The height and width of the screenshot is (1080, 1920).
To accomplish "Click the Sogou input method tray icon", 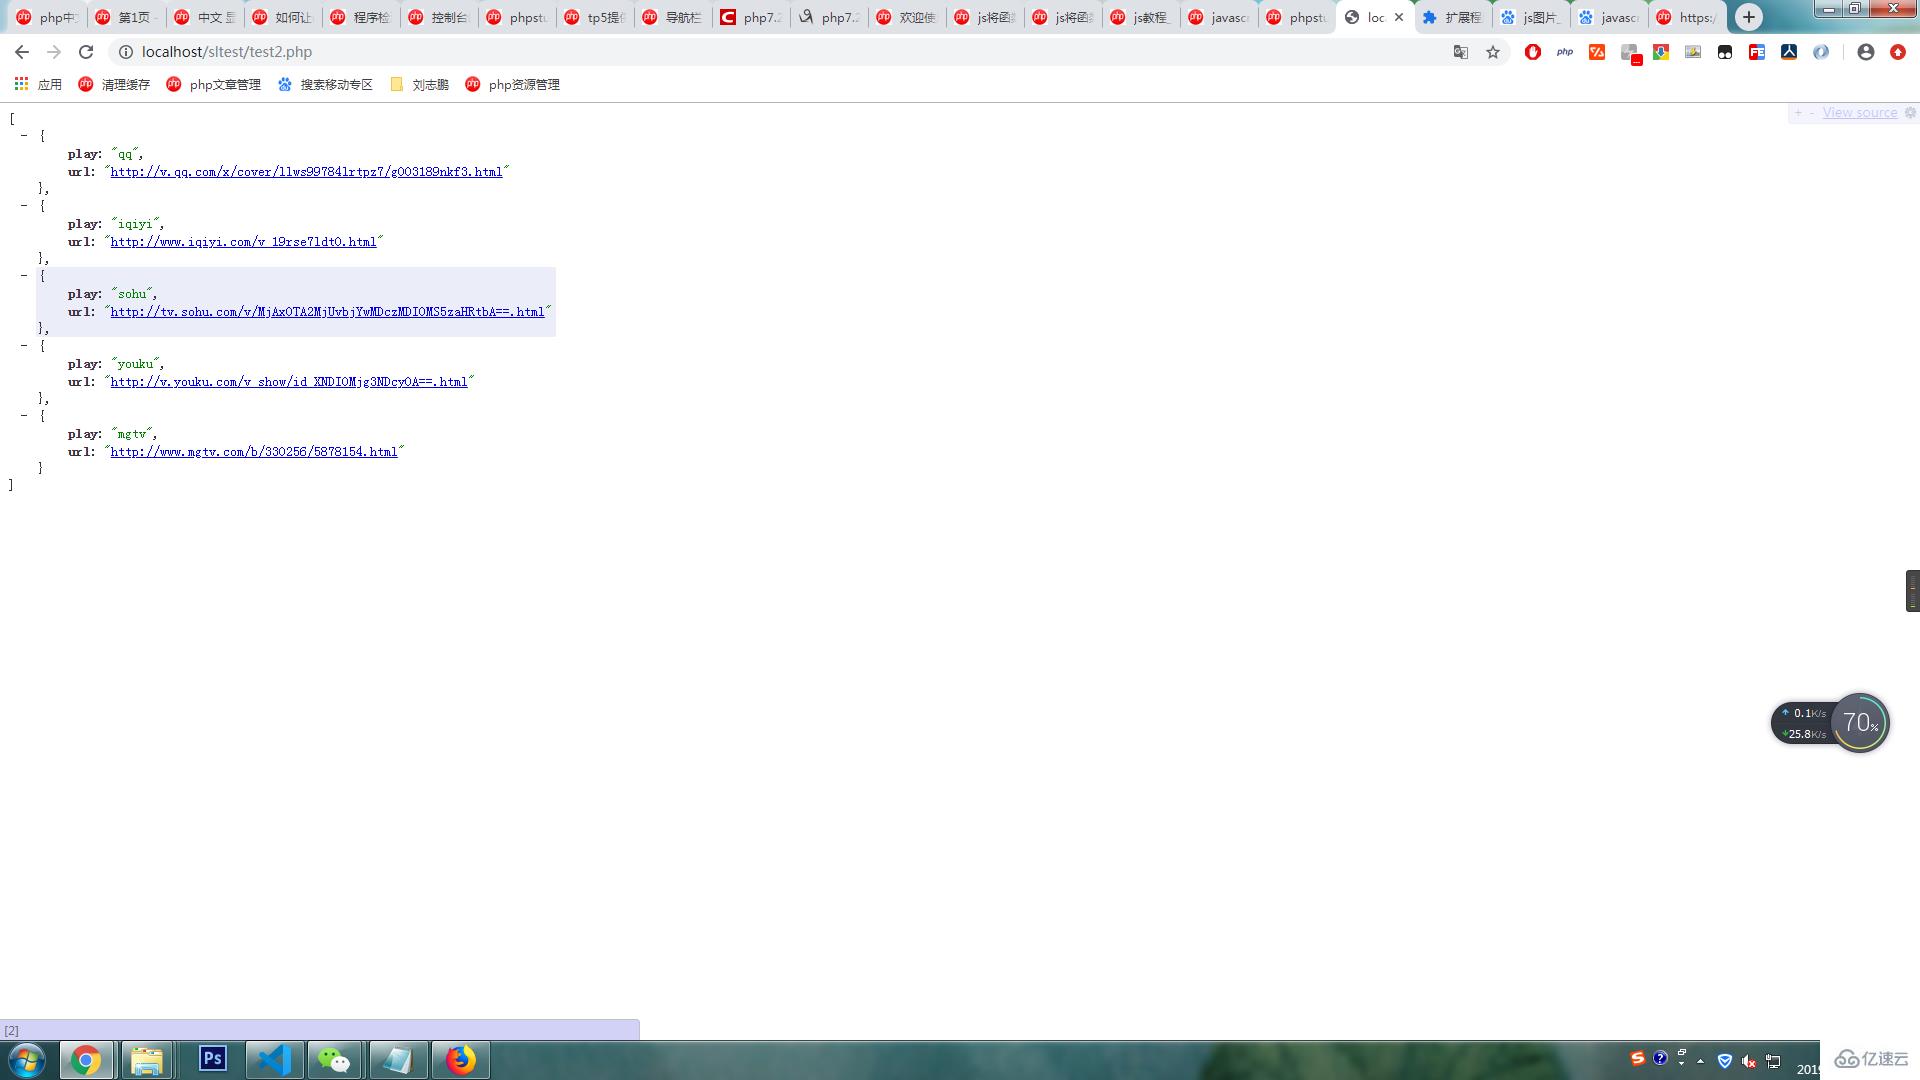I will (x=1637, y=1058).
